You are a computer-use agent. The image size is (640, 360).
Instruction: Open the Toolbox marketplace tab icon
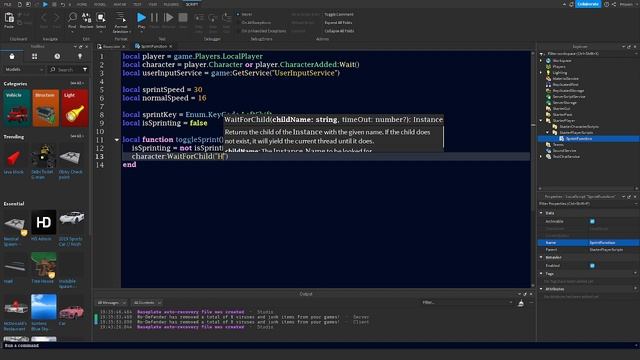tap(12, 56)
